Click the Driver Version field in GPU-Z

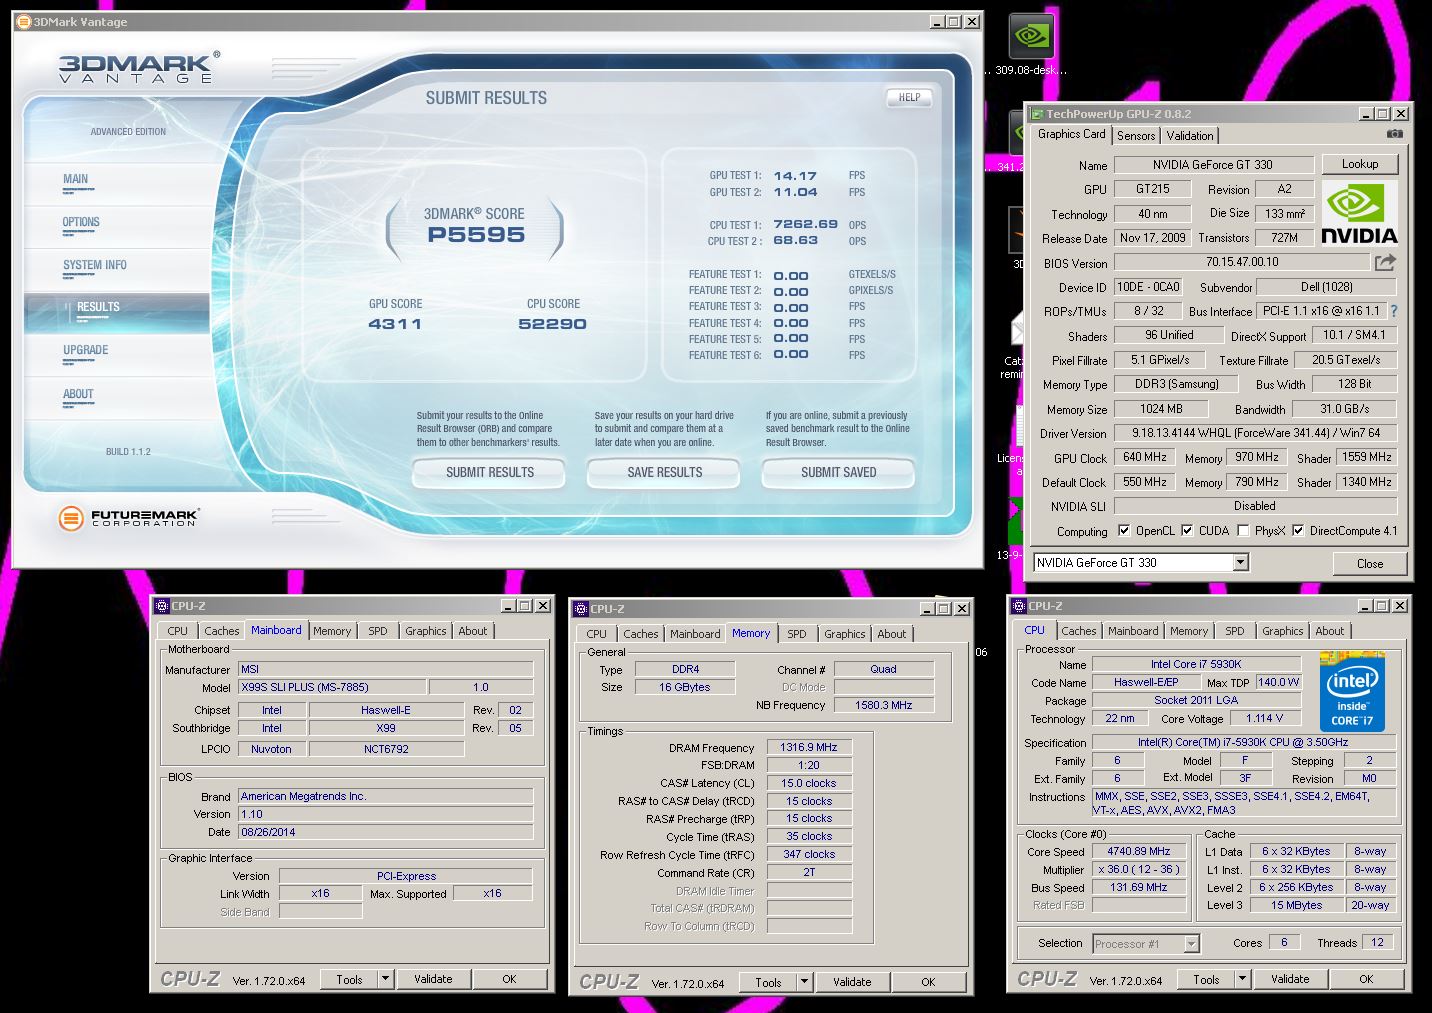1257,433
